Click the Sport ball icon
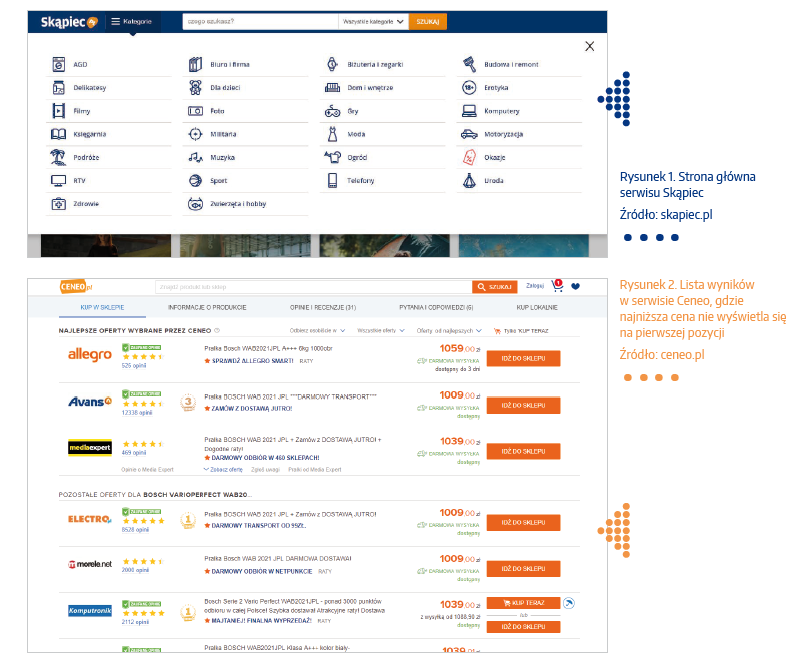800x665 pixels. pyautogui.click(x=195, y=181)
